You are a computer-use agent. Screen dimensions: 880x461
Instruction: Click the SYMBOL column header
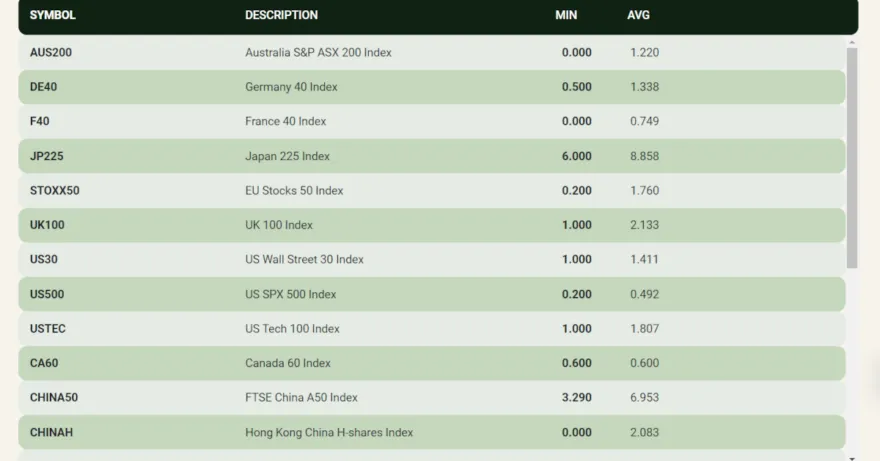coord(53,15)
